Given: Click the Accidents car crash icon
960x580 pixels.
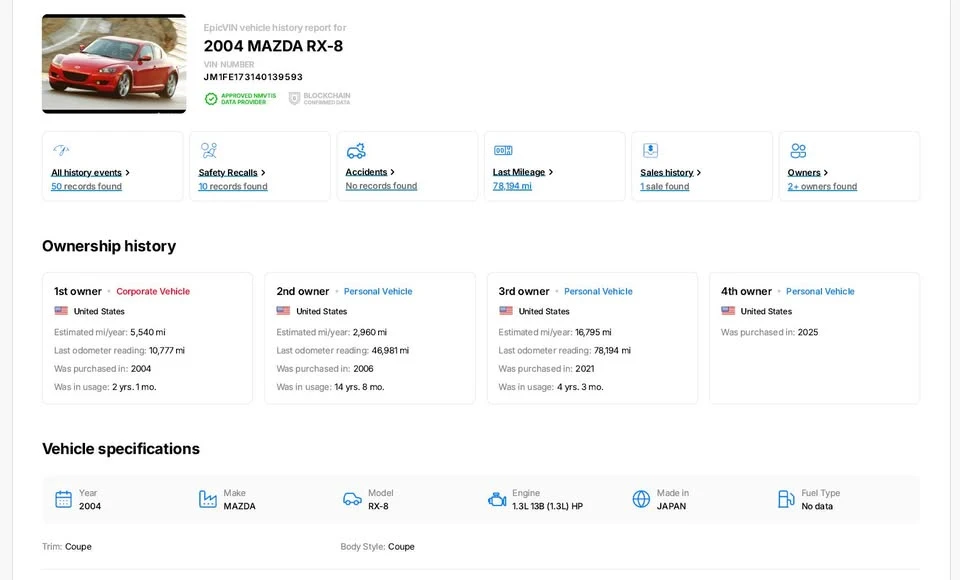Looking at the screenshot, I should (x=356, y=150).
